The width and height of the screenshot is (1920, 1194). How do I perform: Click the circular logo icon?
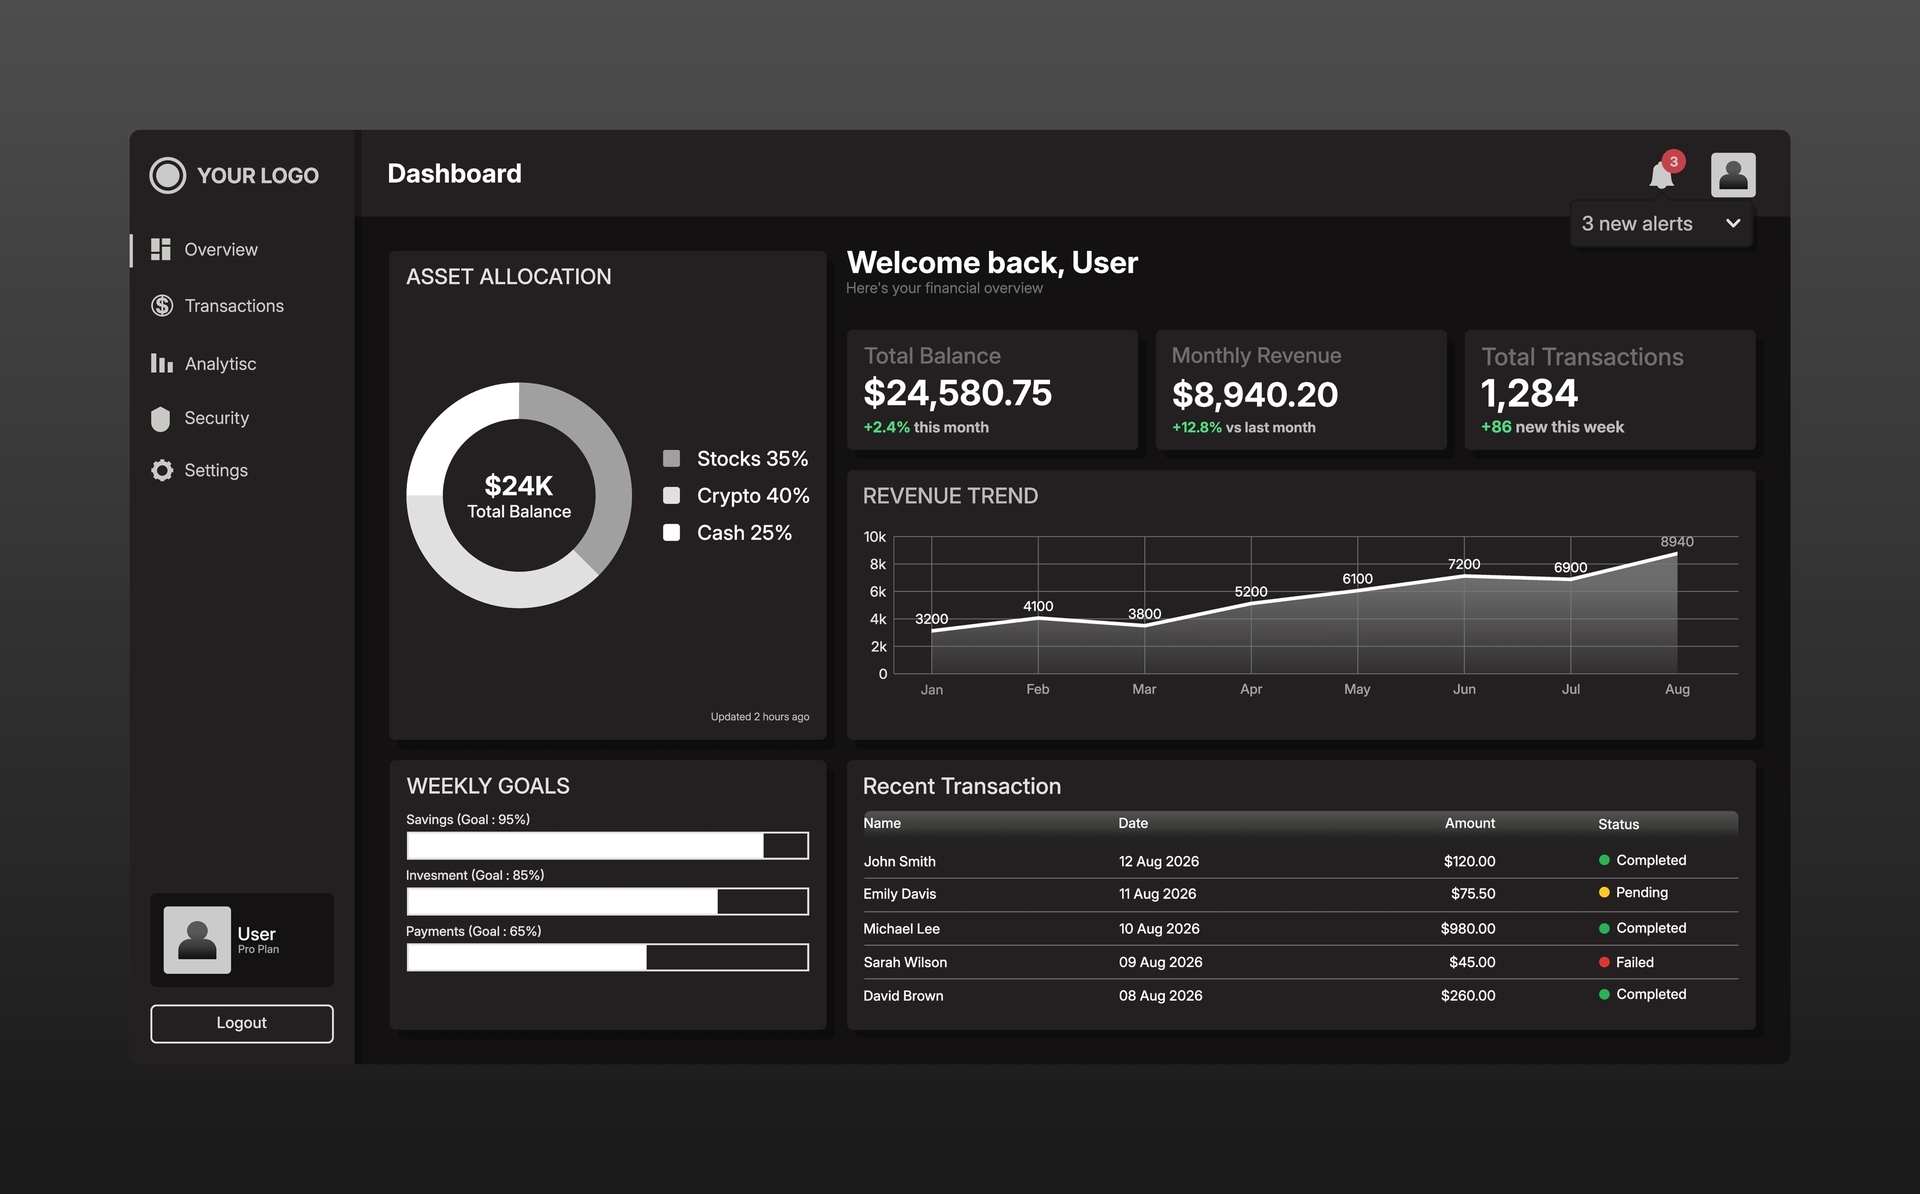click(x=168, y=175)
